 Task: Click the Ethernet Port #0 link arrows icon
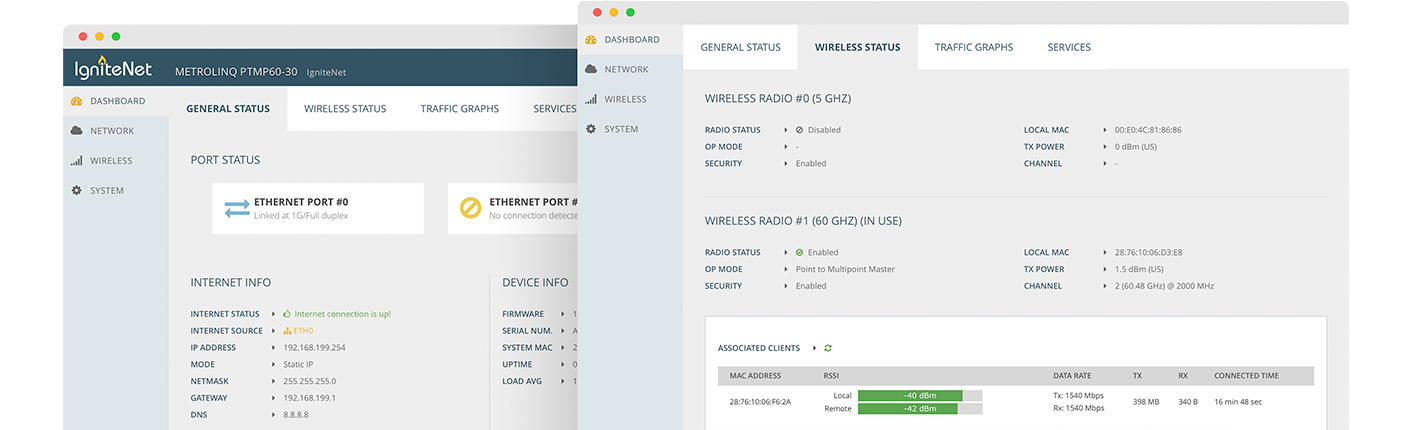tap(237, 208)
